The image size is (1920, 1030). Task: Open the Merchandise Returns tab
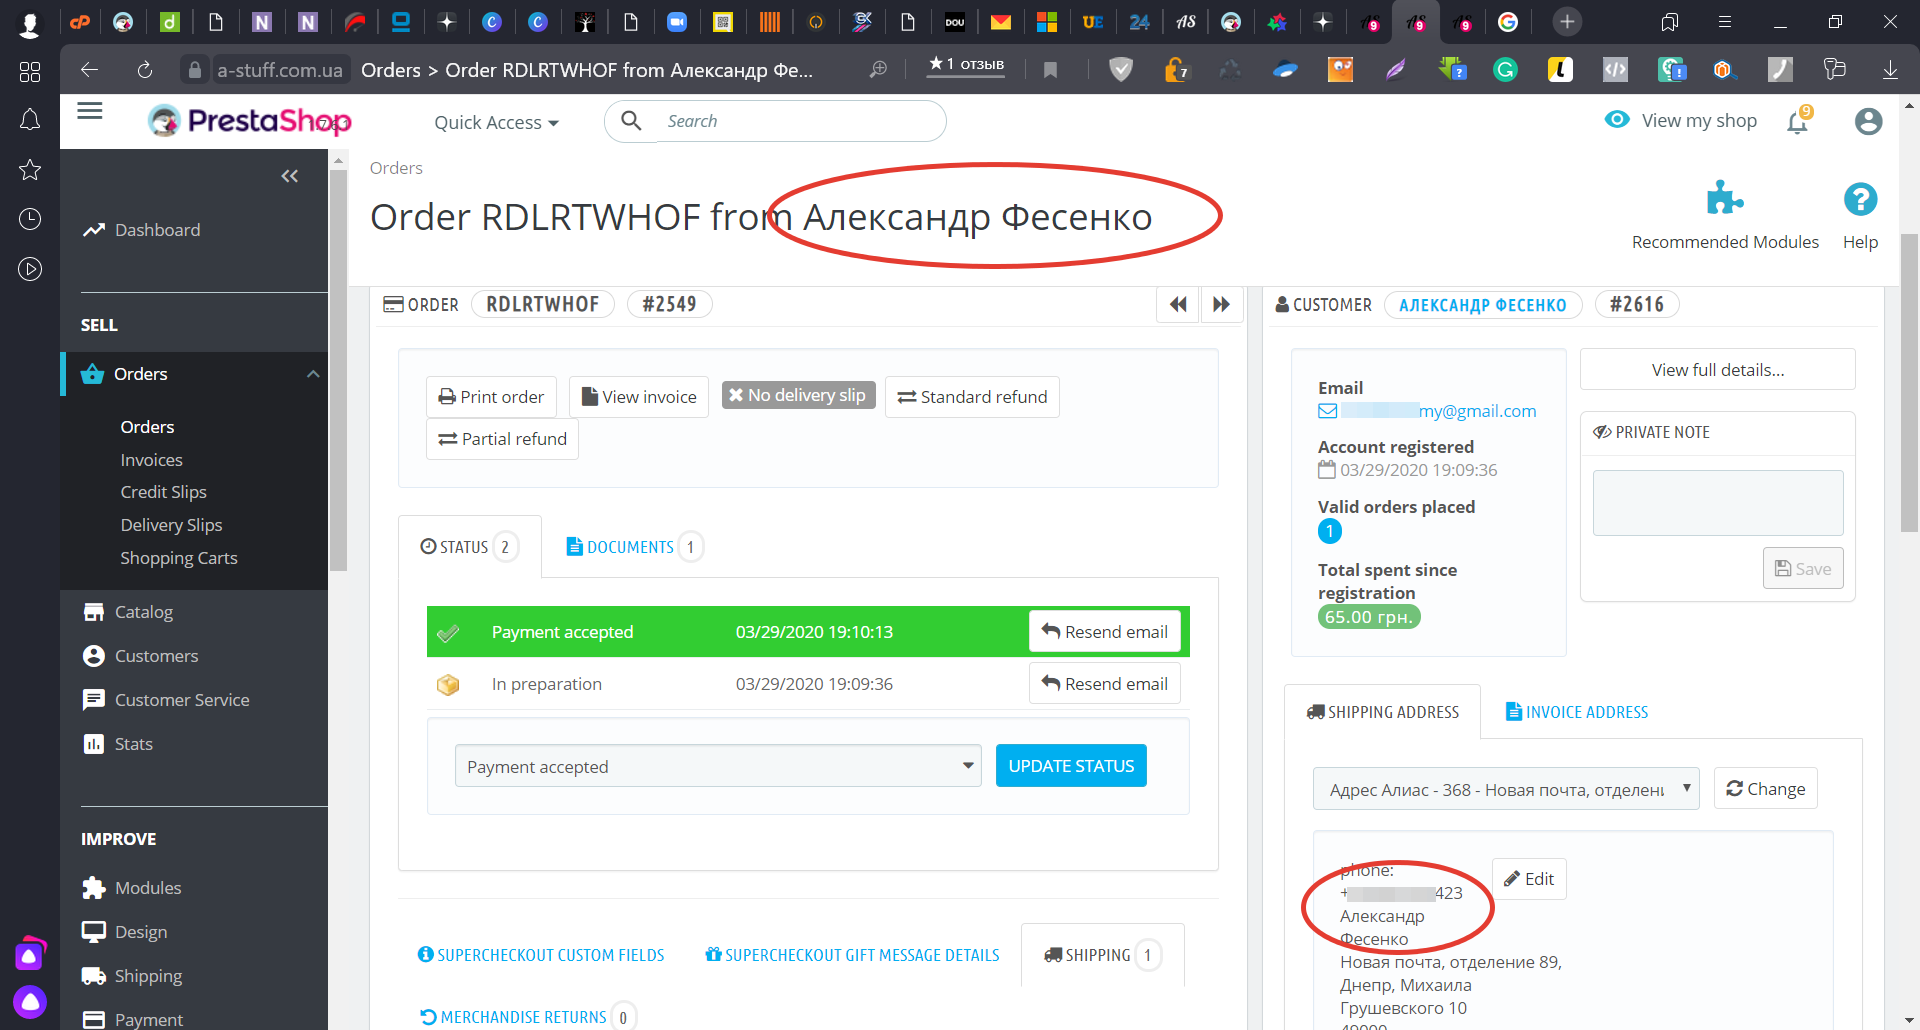tap(527, 1017)
